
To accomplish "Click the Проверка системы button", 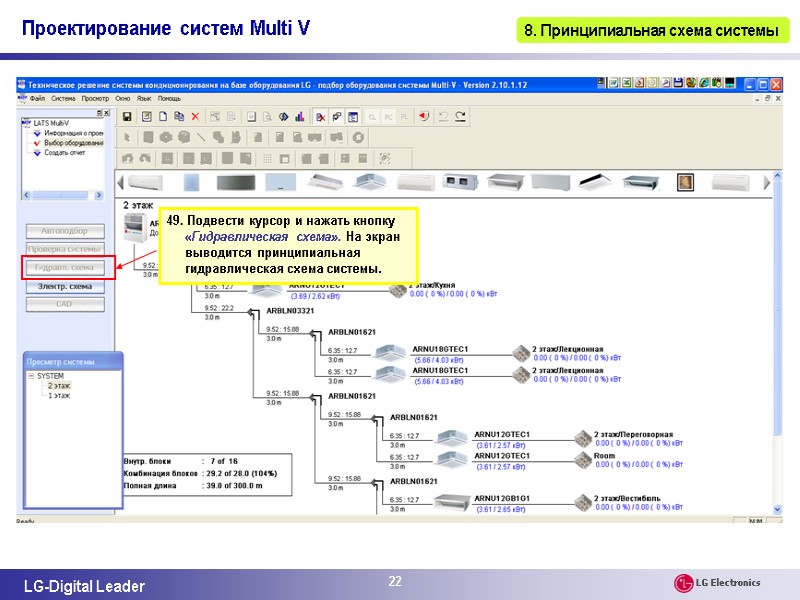I will [65, 249].
